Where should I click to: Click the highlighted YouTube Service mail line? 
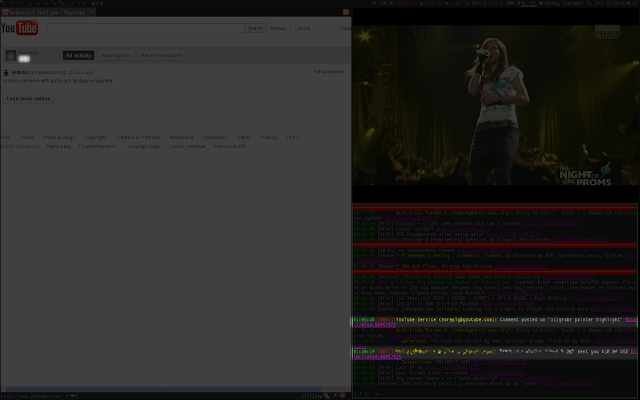(x=495, y=322)
